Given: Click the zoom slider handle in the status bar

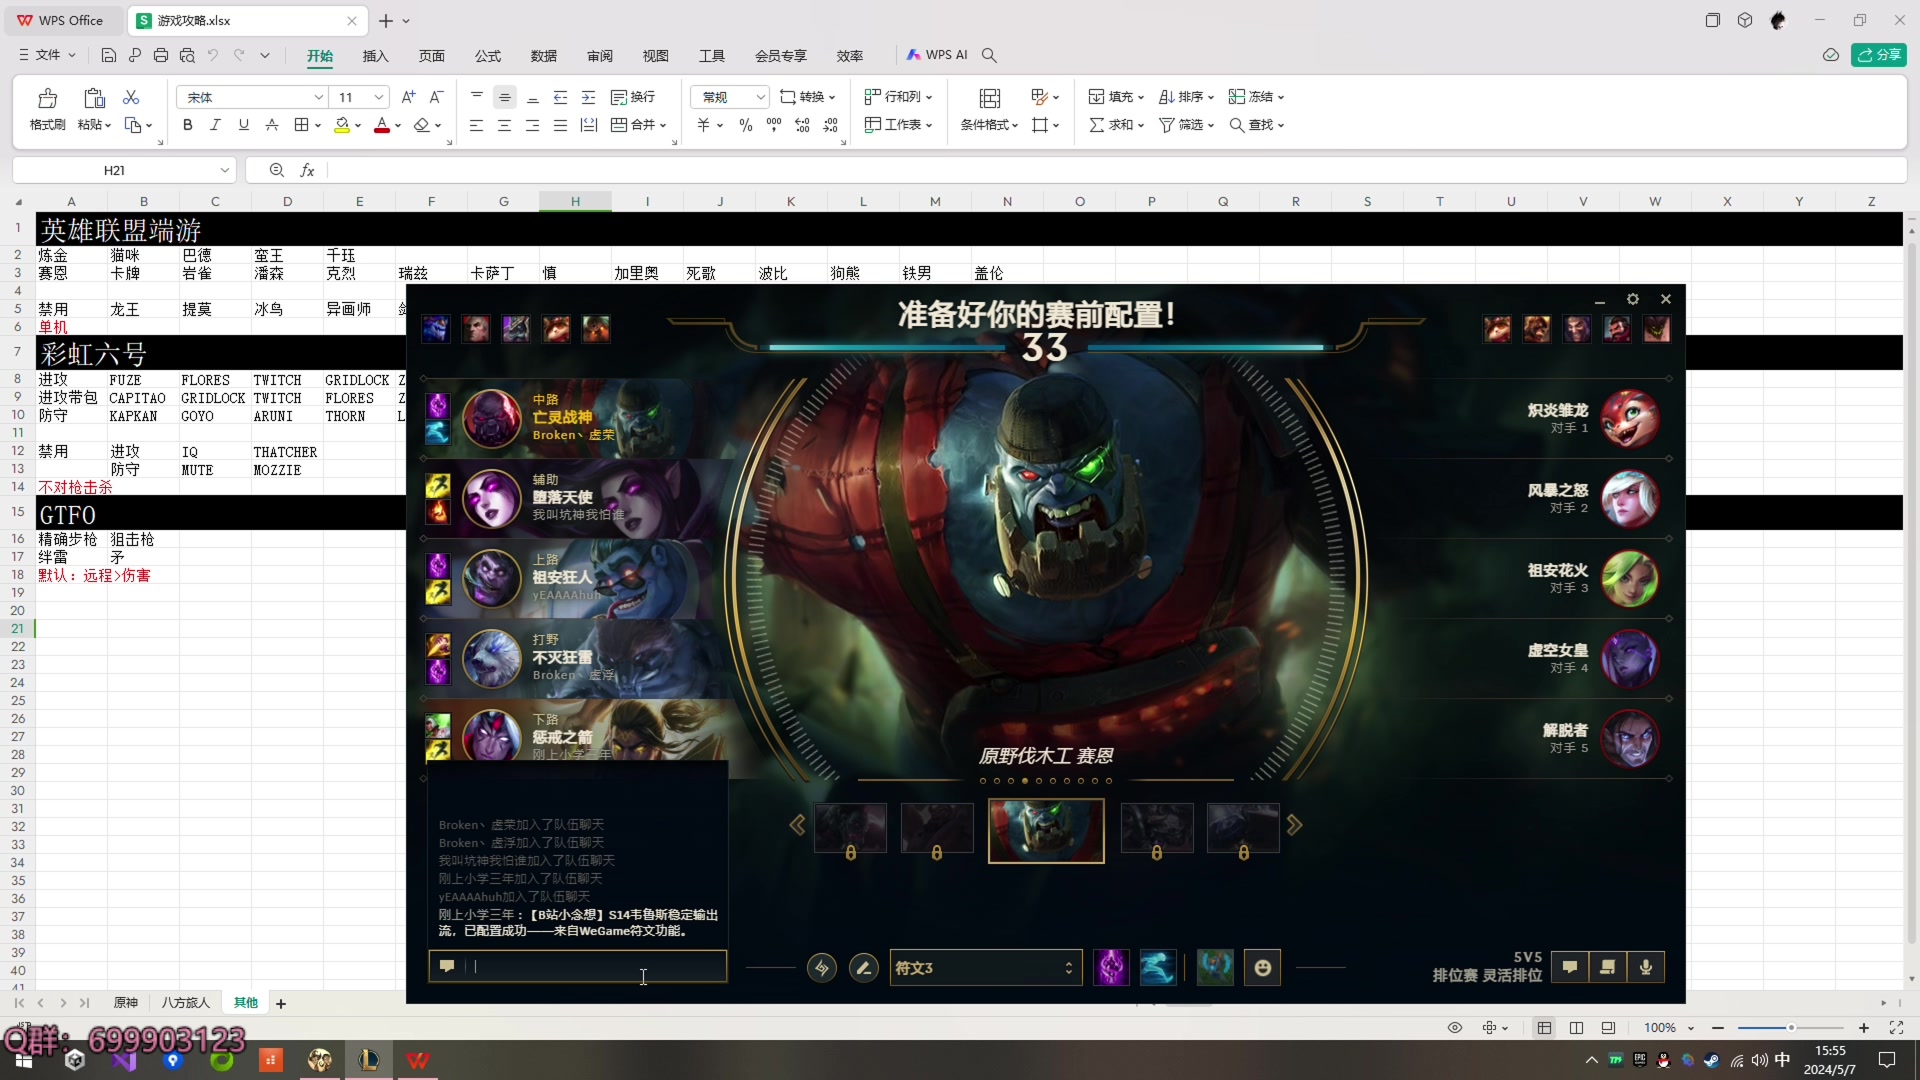Looking at the screenshot, I should tap(1791, 1028).
